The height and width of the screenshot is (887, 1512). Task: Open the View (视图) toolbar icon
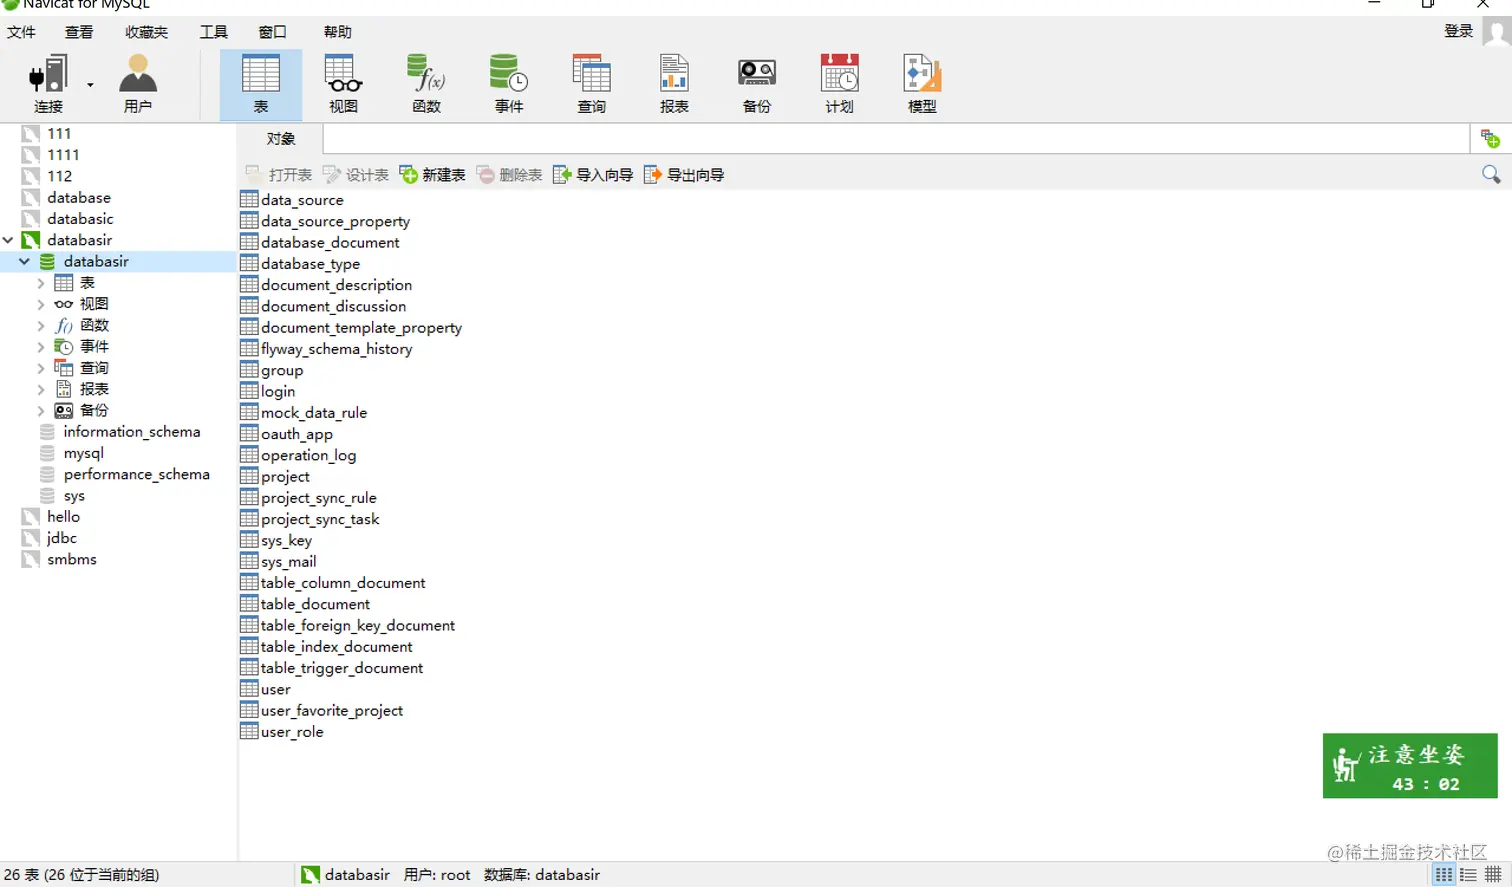(343, 84)
